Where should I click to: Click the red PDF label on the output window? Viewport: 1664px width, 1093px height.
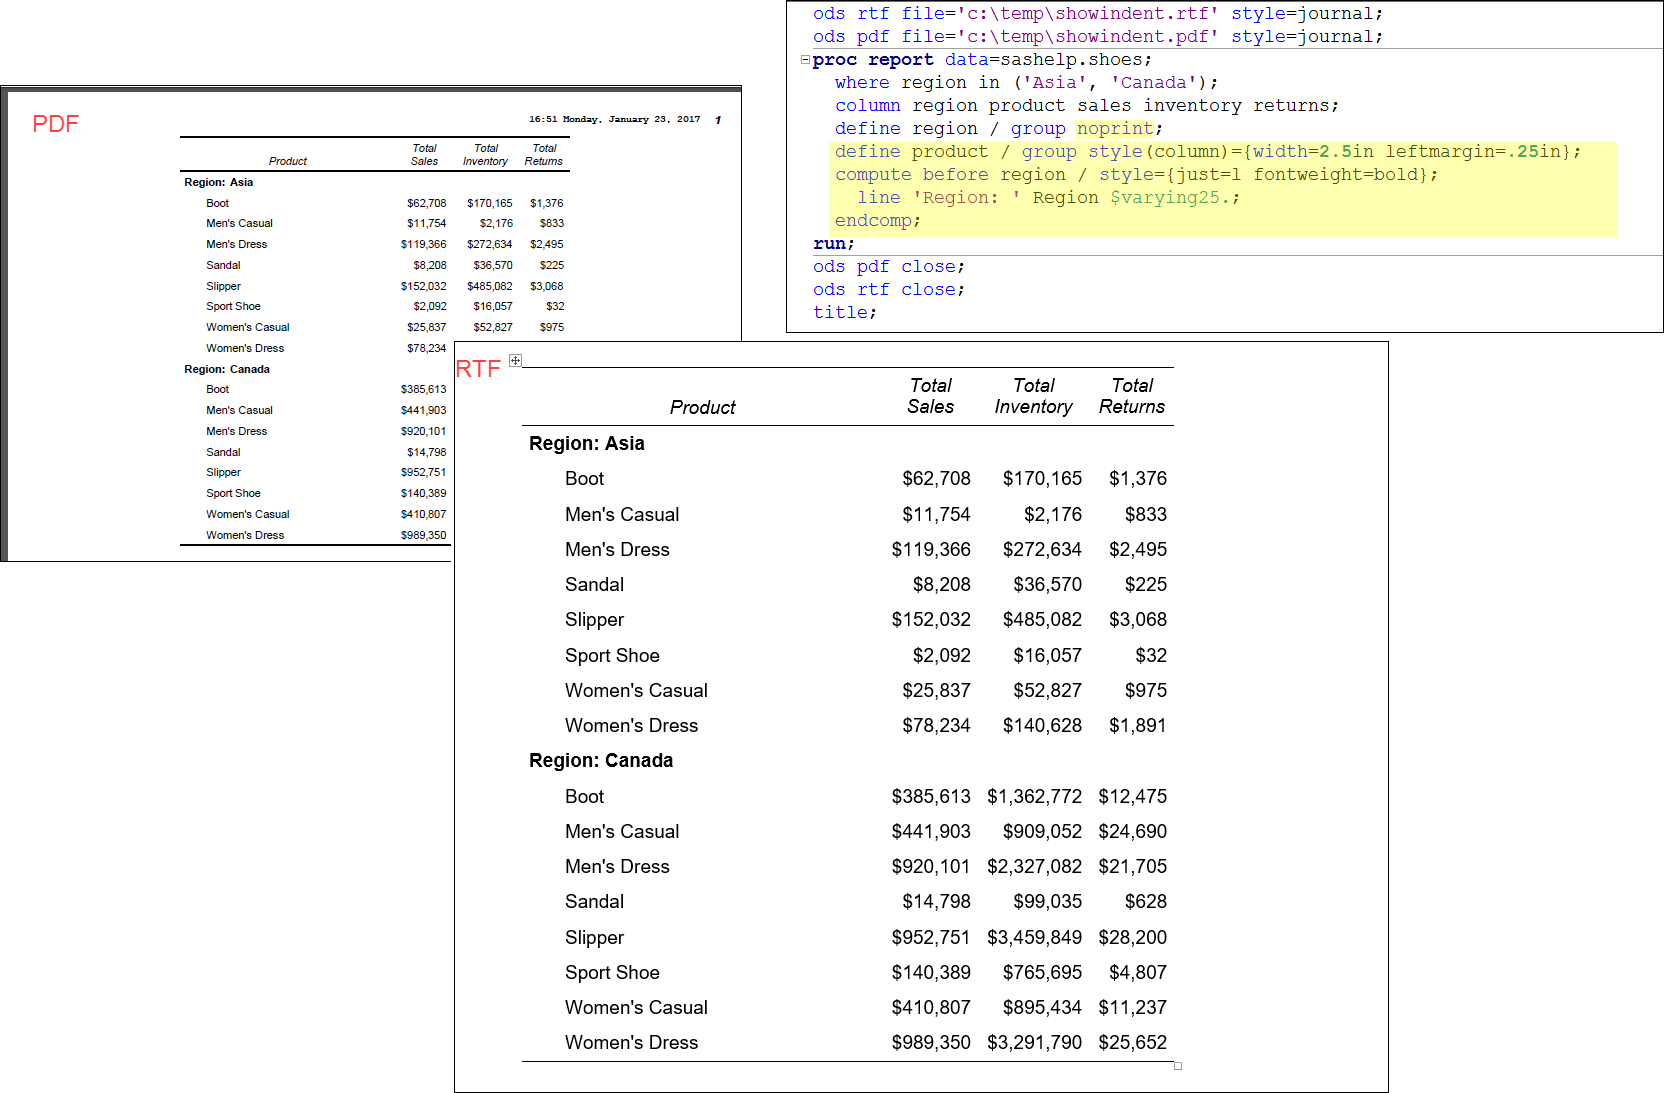[x=55, y=123]
